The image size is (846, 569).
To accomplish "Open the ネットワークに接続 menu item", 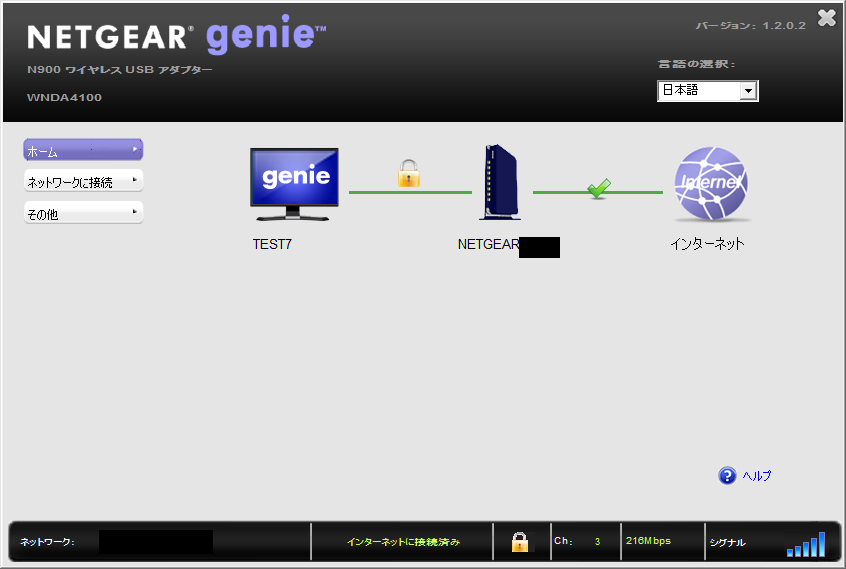I will coord(75,182).
